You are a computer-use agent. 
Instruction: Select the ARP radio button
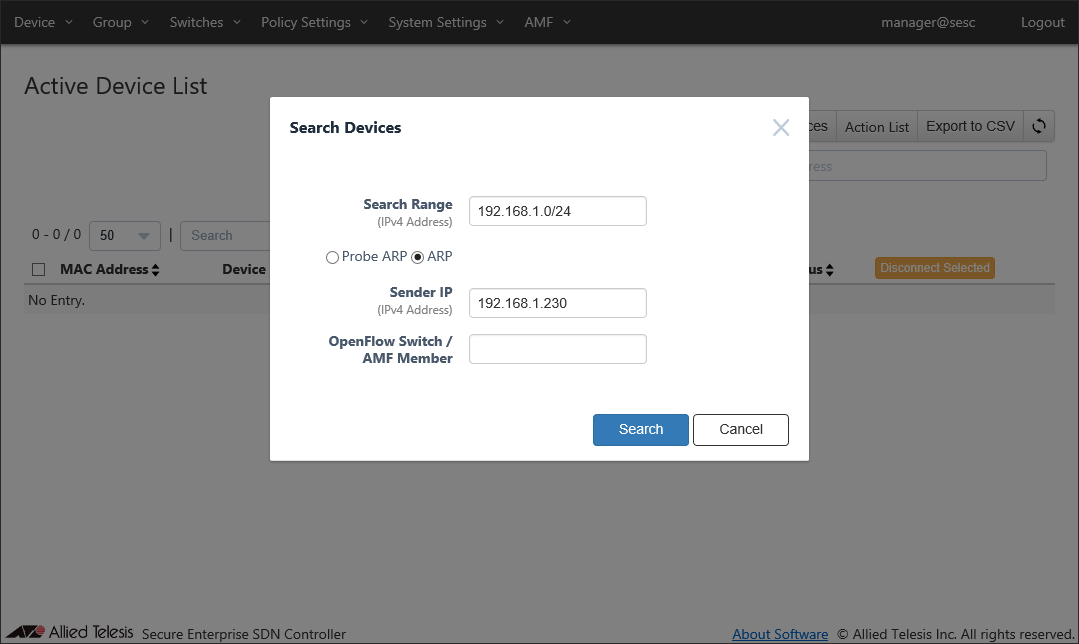(x=417, y=257)
